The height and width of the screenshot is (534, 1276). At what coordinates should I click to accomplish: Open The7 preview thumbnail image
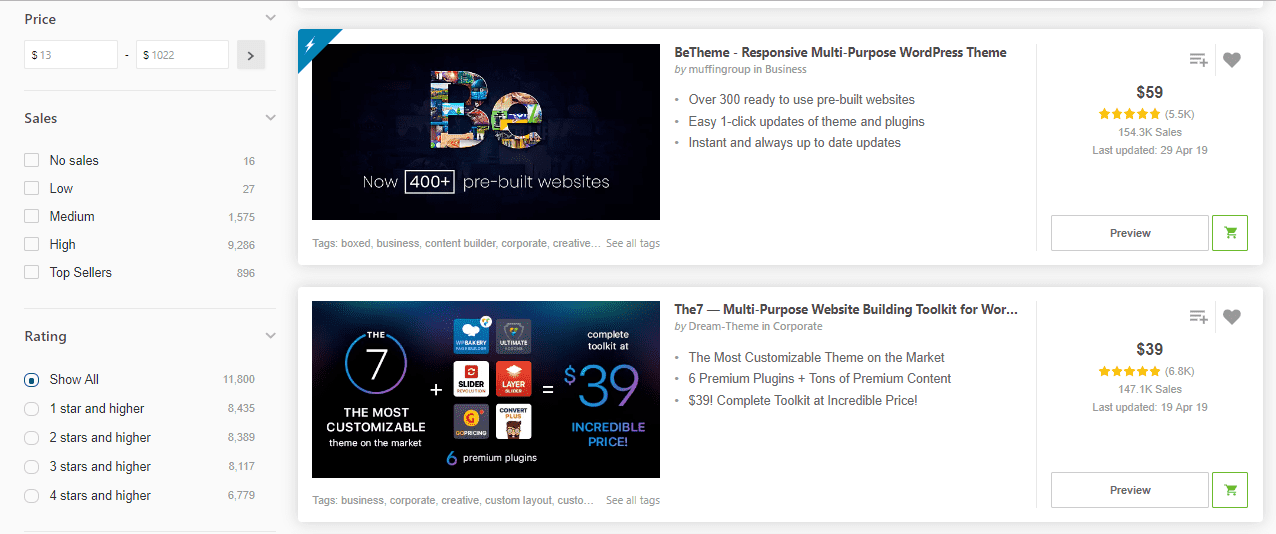(486, 389)
